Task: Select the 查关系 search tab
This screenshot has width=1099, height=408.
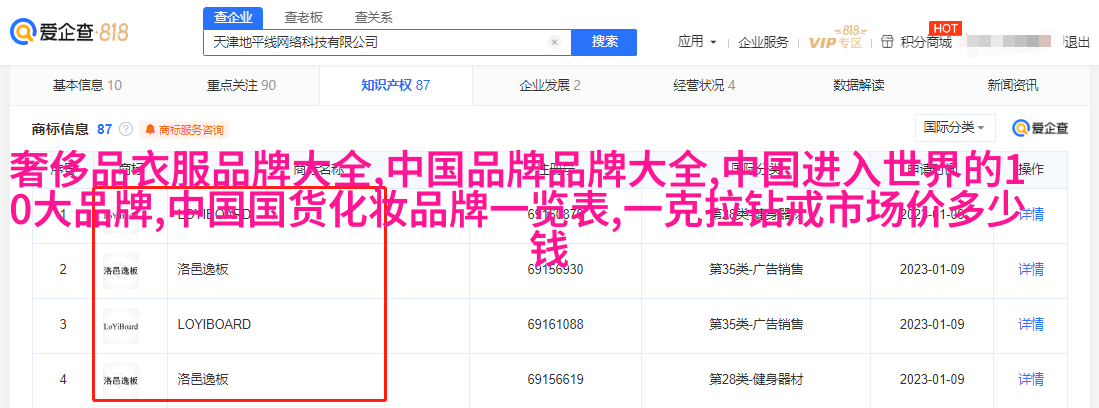Action: 373,18
